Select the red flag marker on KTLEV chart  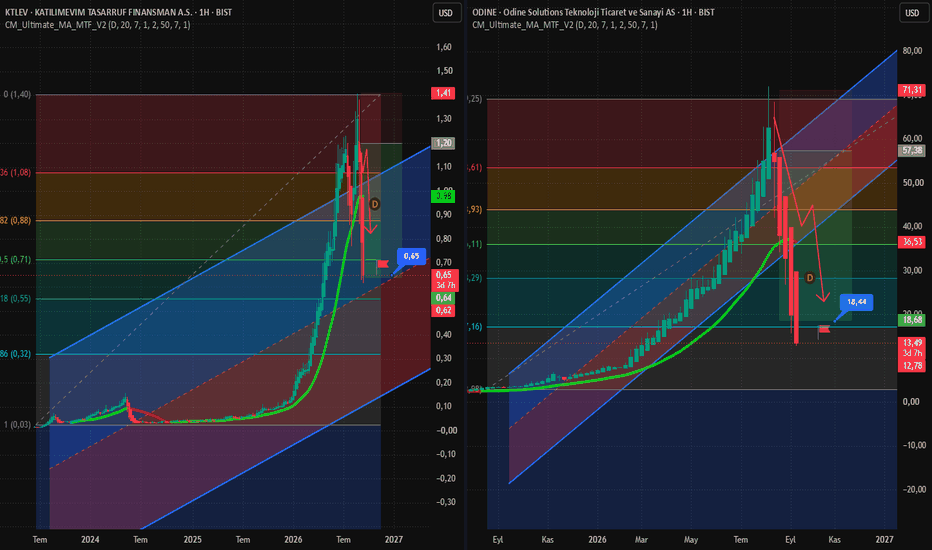pos(383,264)
